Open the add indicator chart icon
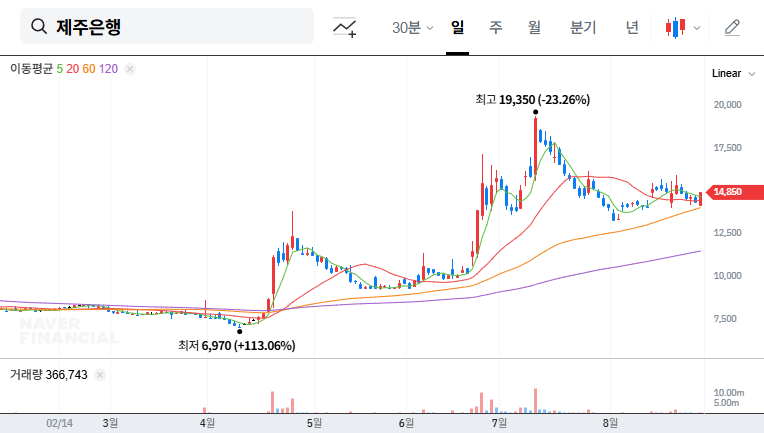 [345, 27]
